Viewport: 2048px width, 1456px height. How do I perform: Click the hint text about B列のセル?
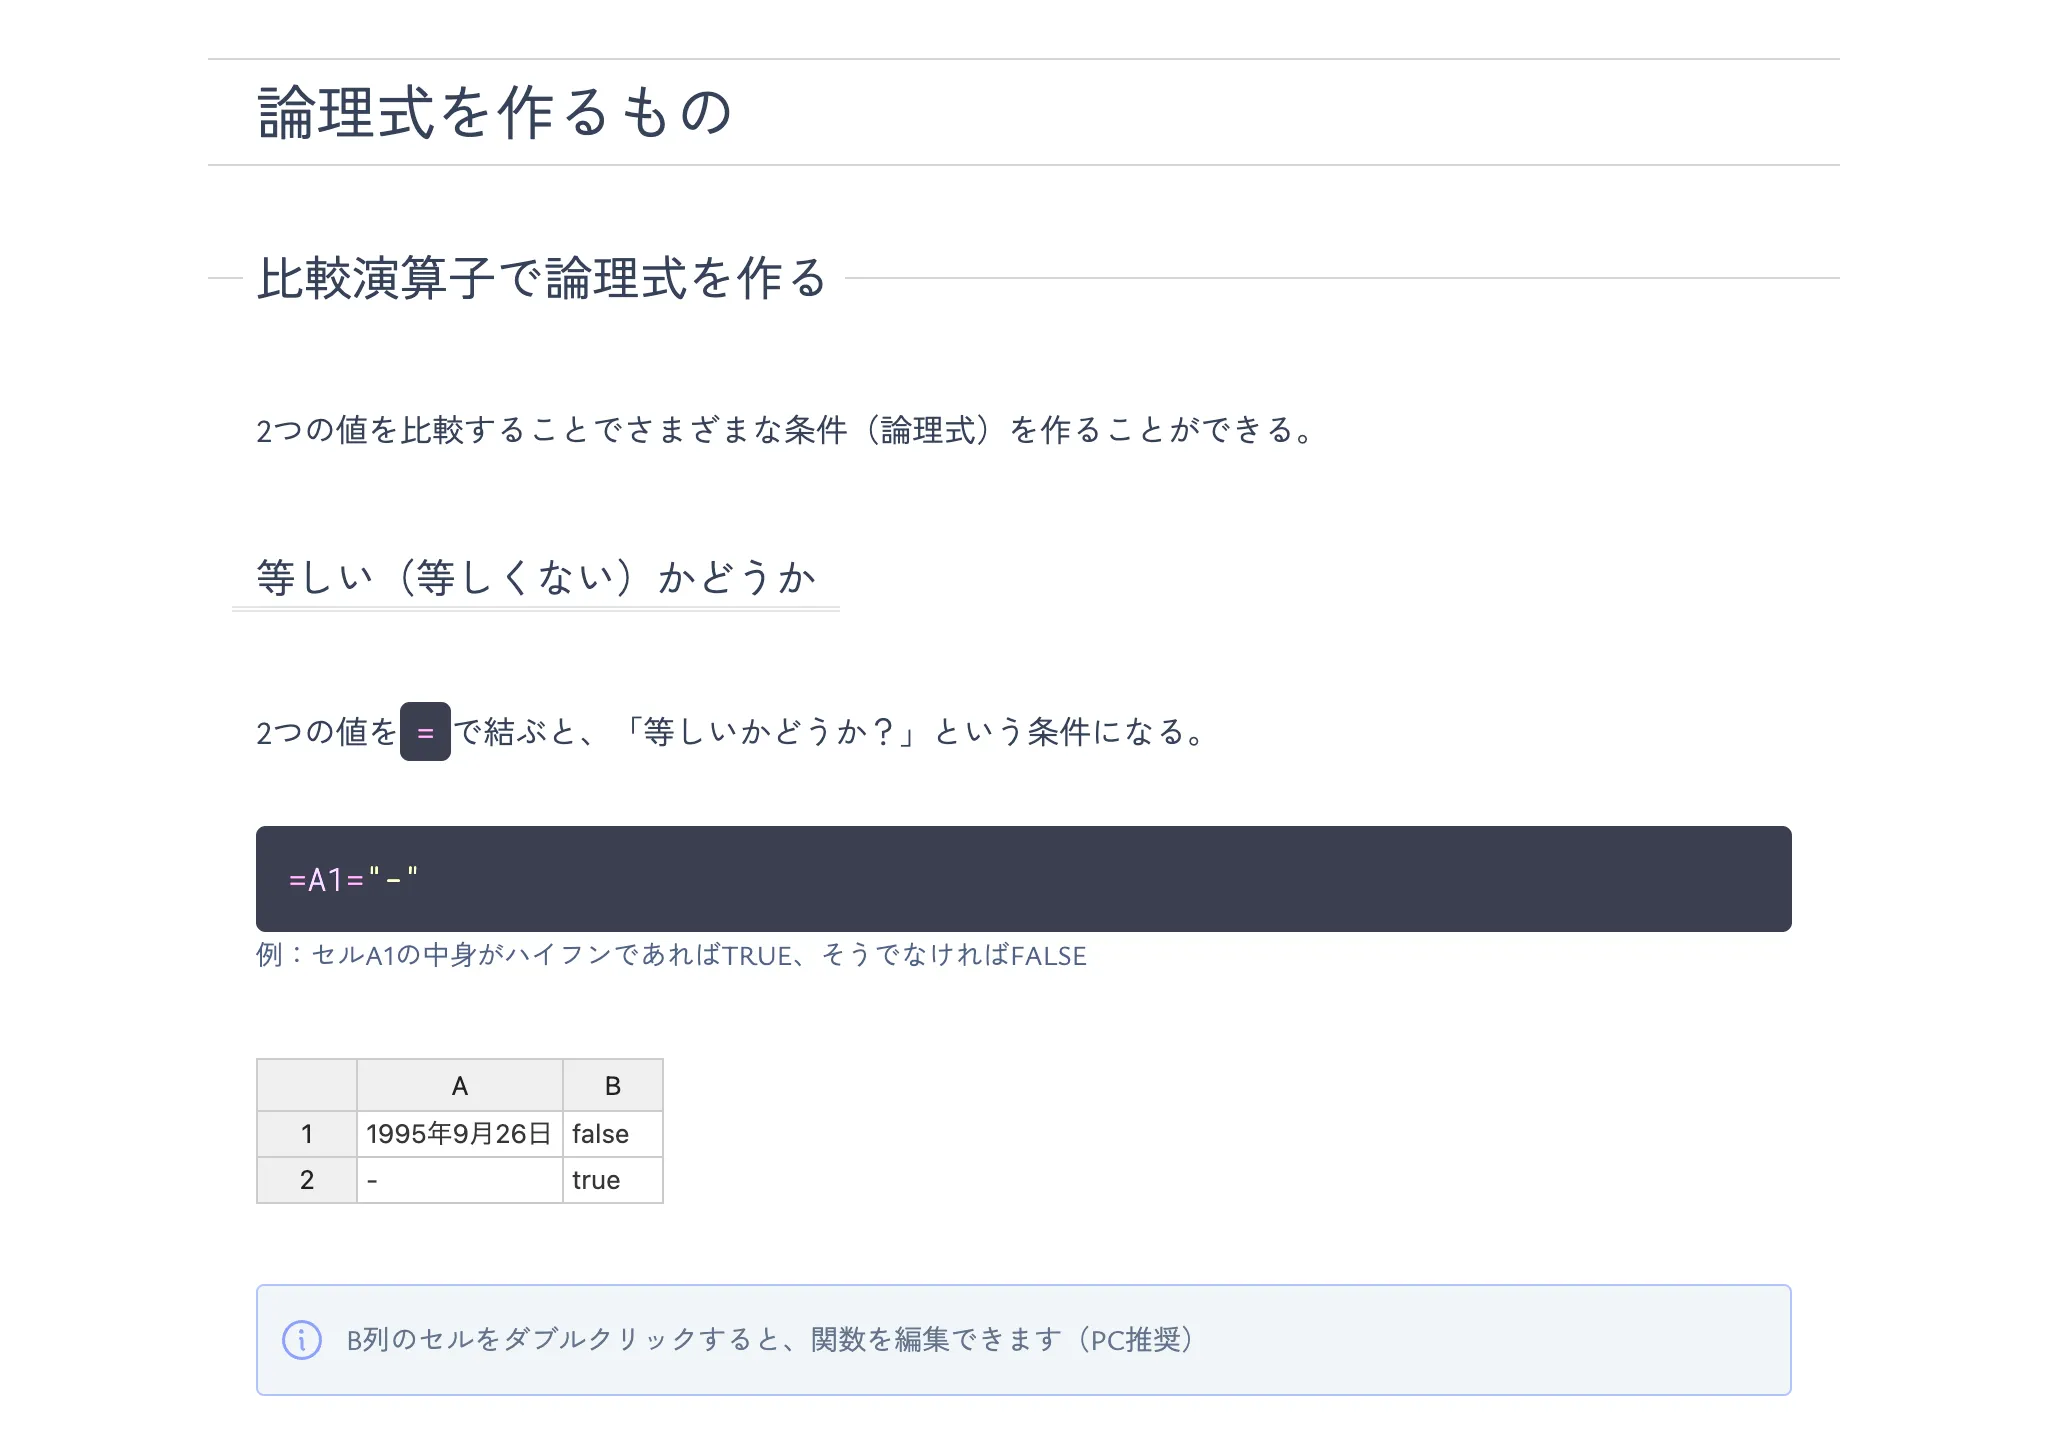pos(770,1340)
